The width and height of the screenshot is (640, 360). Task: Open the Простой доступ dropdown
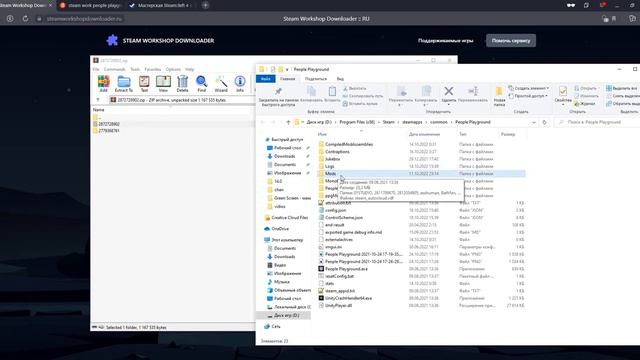coord(529,96)
